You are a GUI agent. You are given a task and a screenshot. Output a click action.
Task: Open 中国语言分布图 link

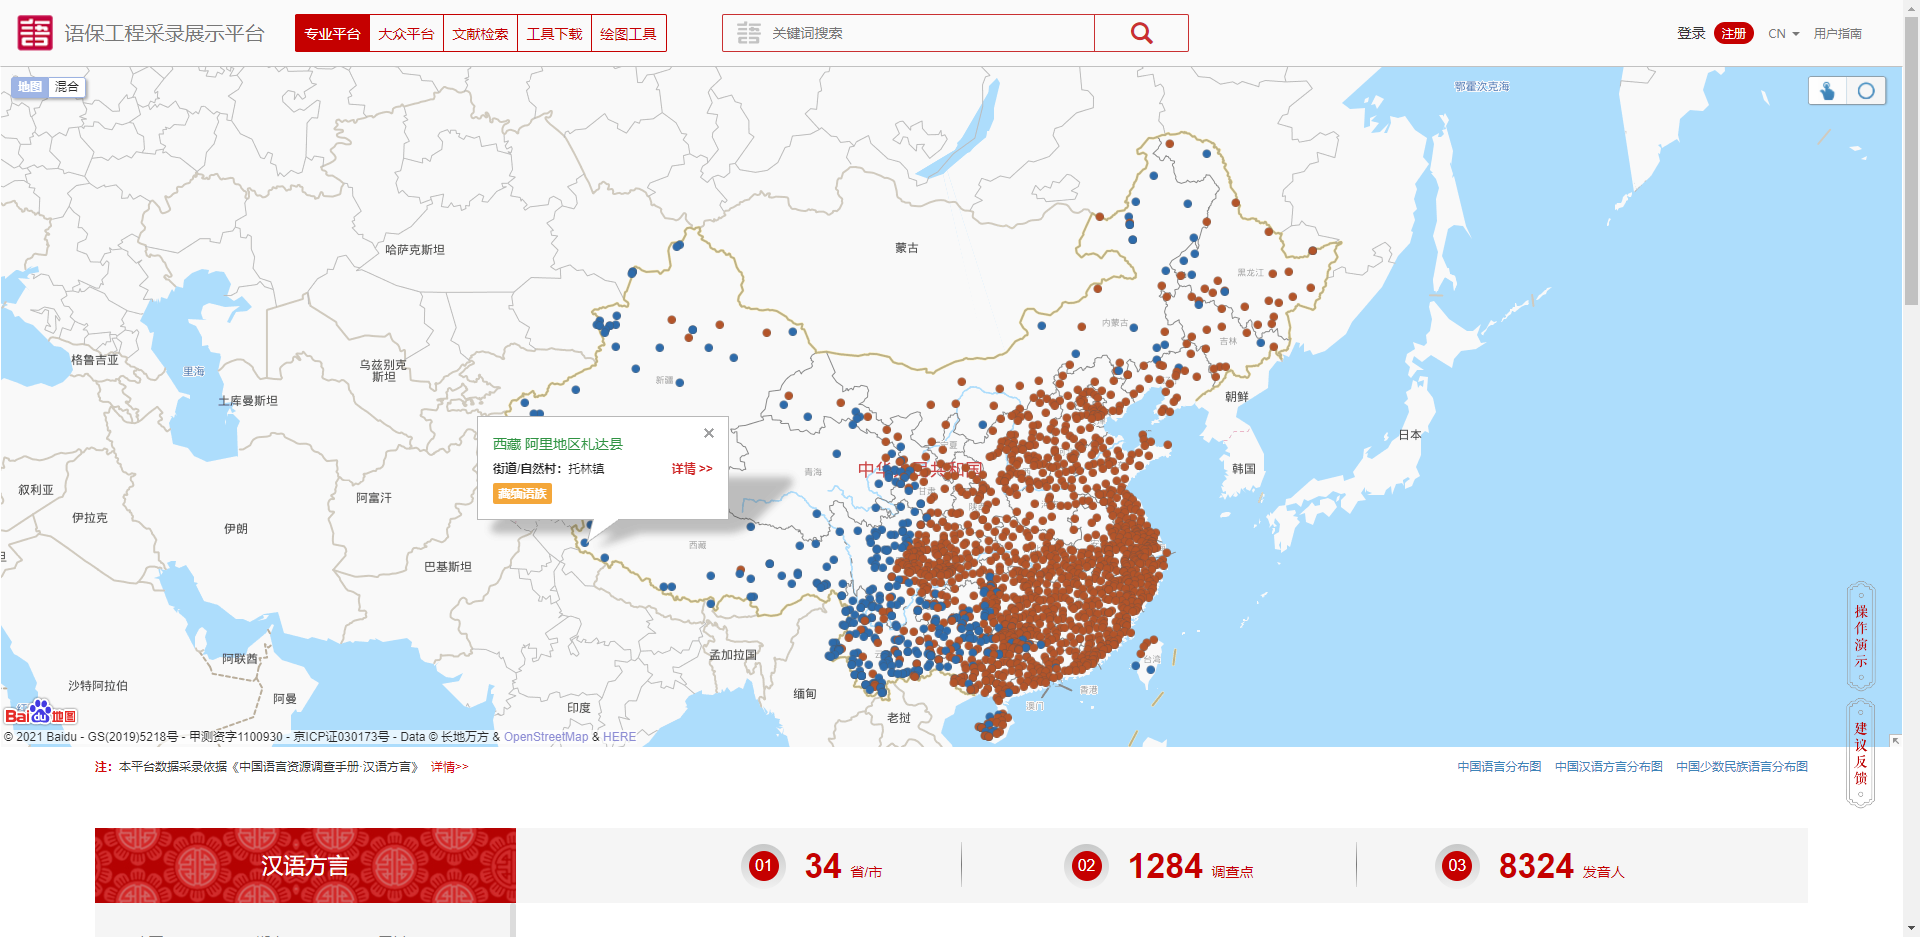1499,767
